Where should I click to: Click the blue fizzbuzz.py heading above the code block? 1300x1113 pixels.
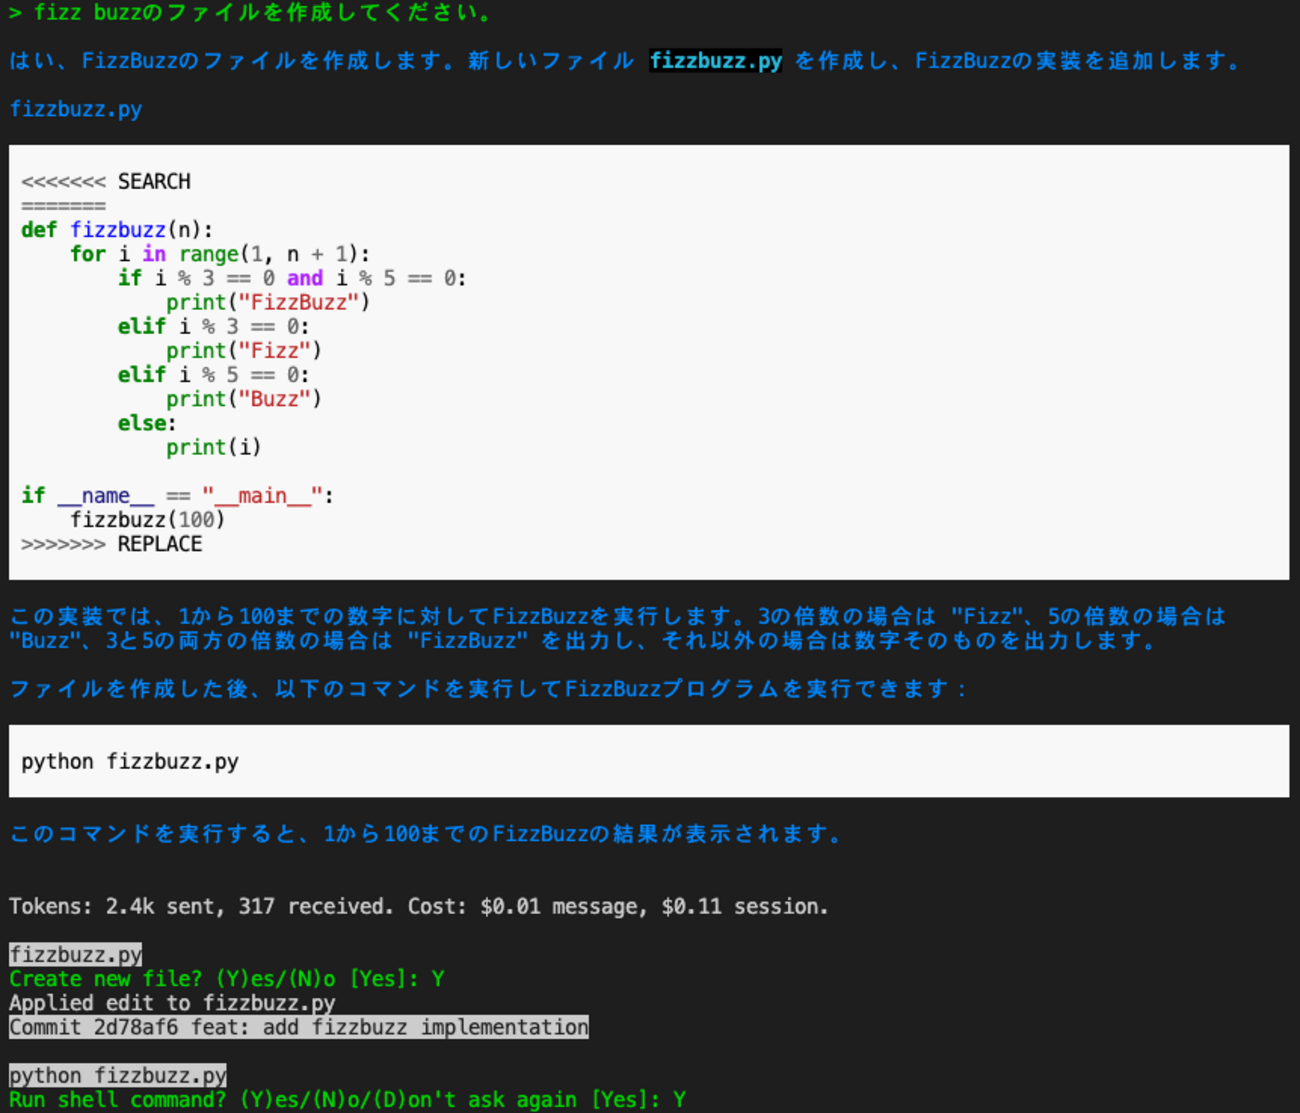76,109
